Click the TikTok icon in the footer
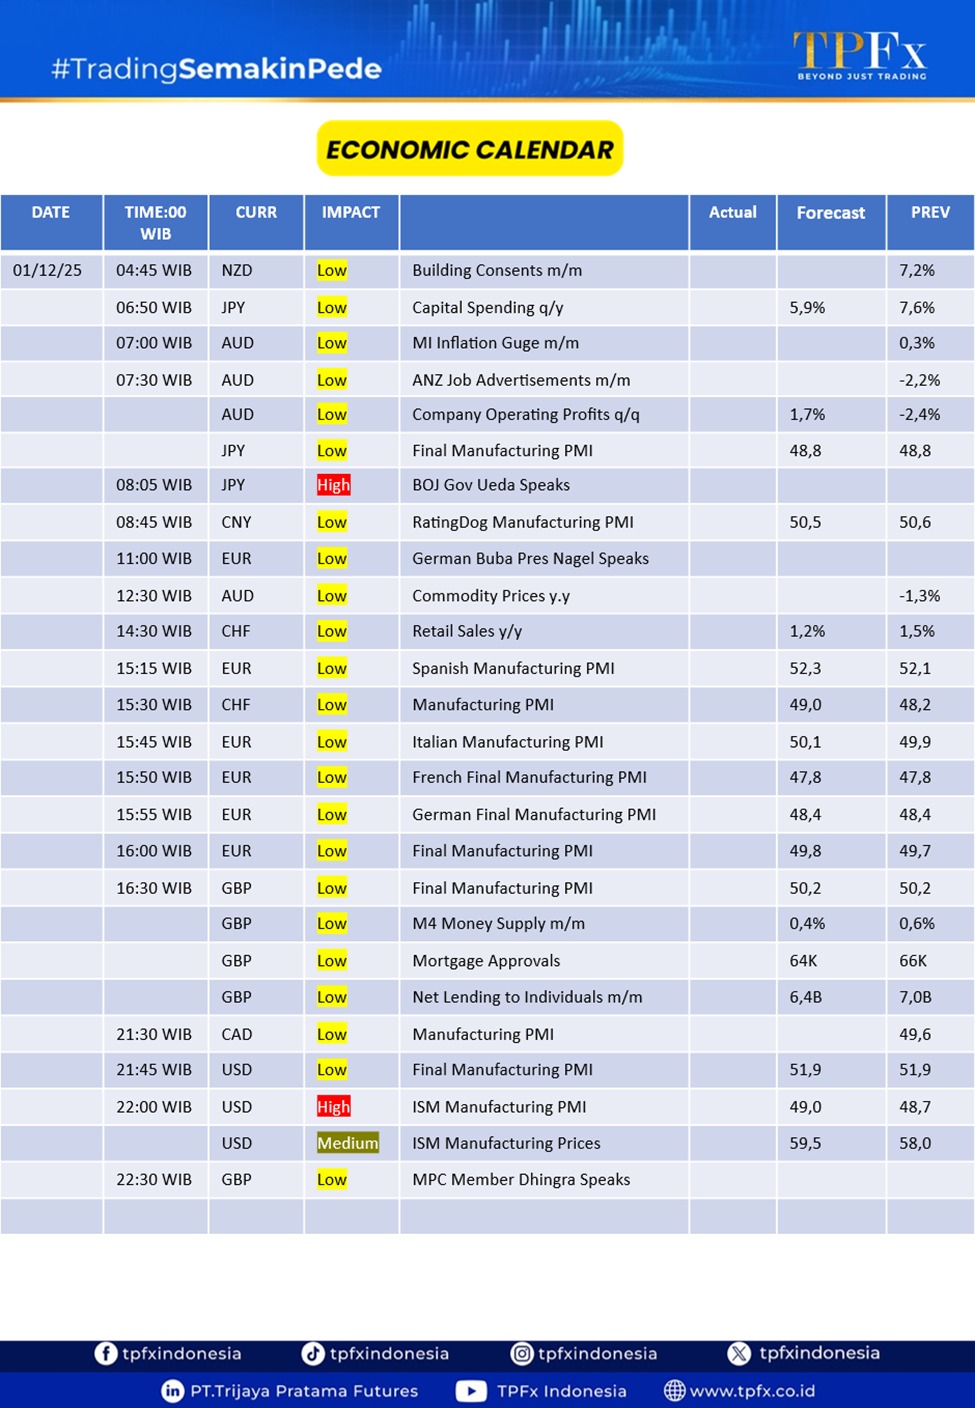 (313, 1353)
